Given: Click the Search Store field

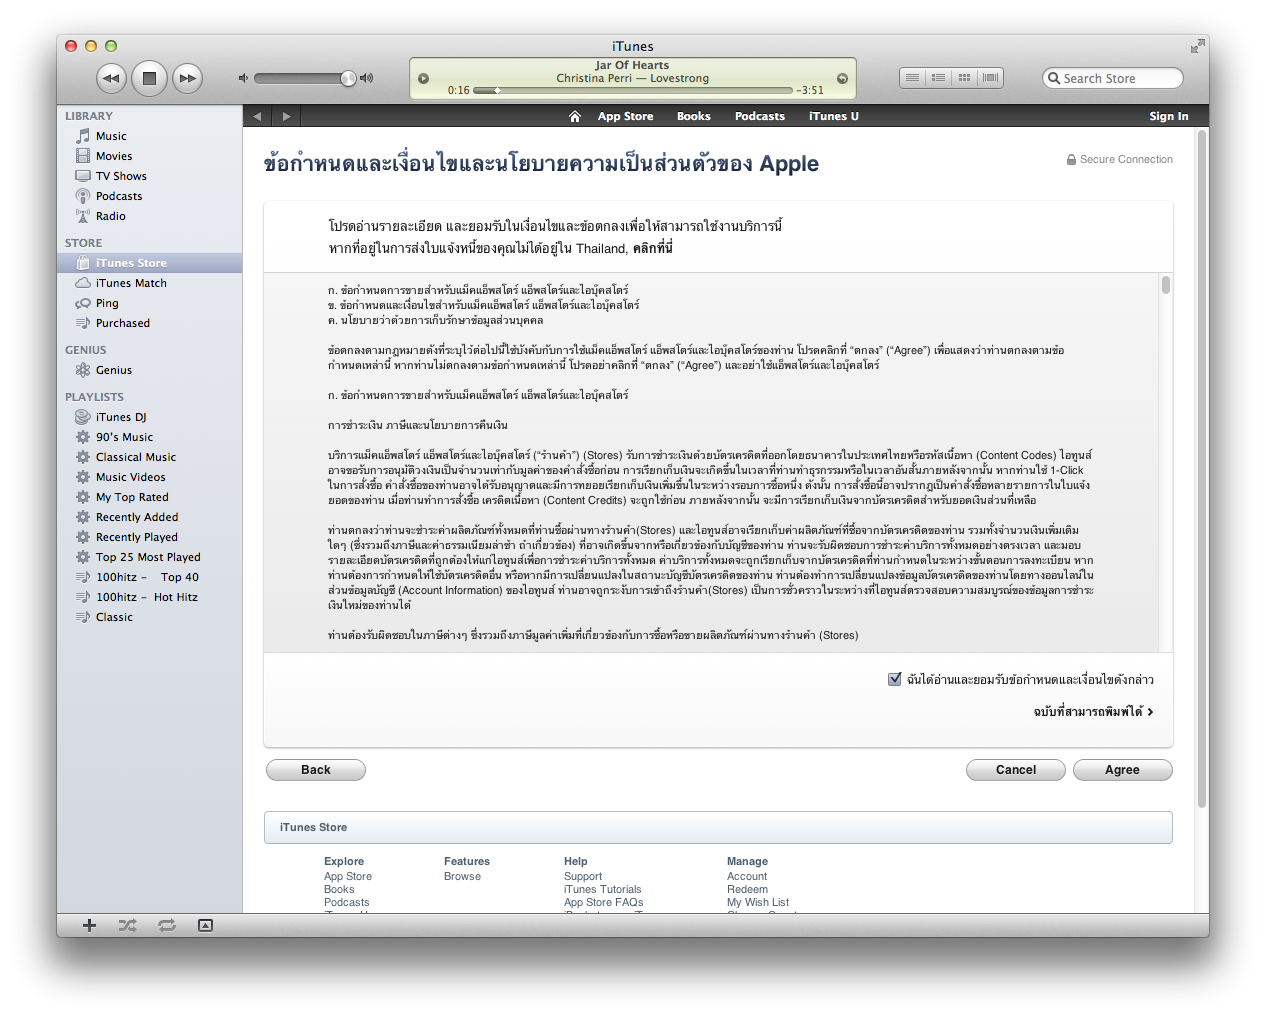Looking at the screenshot, I should coord(1113,78).
